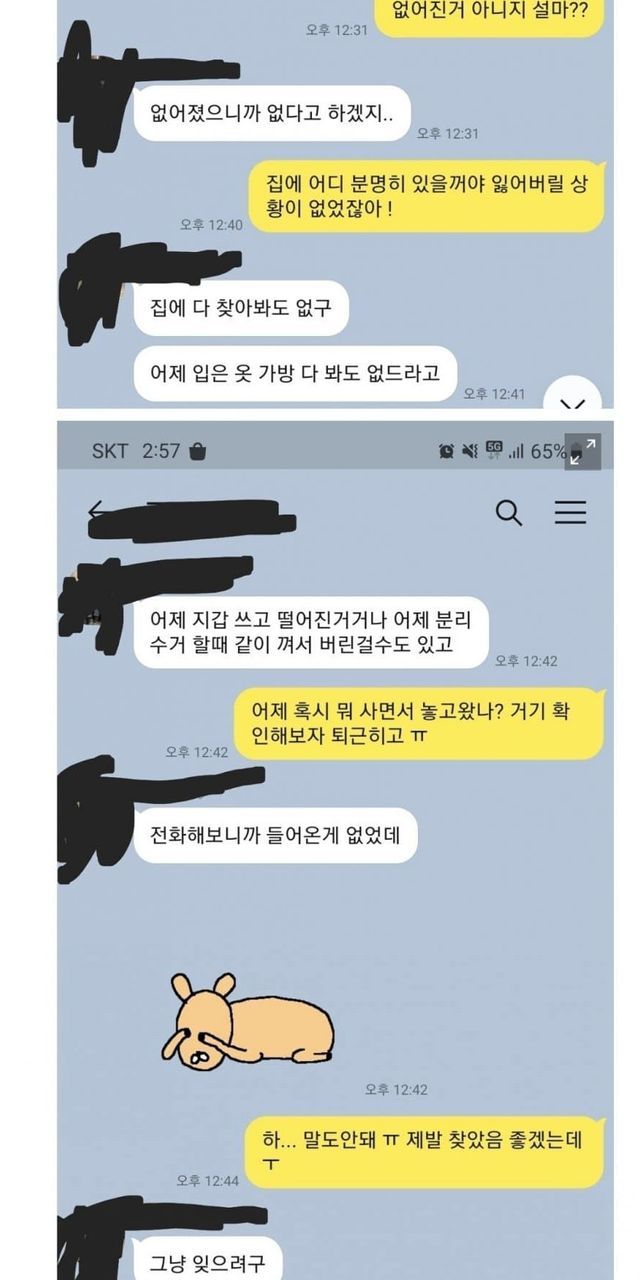
Task: Tap the muted sound status icon
Action: click(x=470, y=451)
